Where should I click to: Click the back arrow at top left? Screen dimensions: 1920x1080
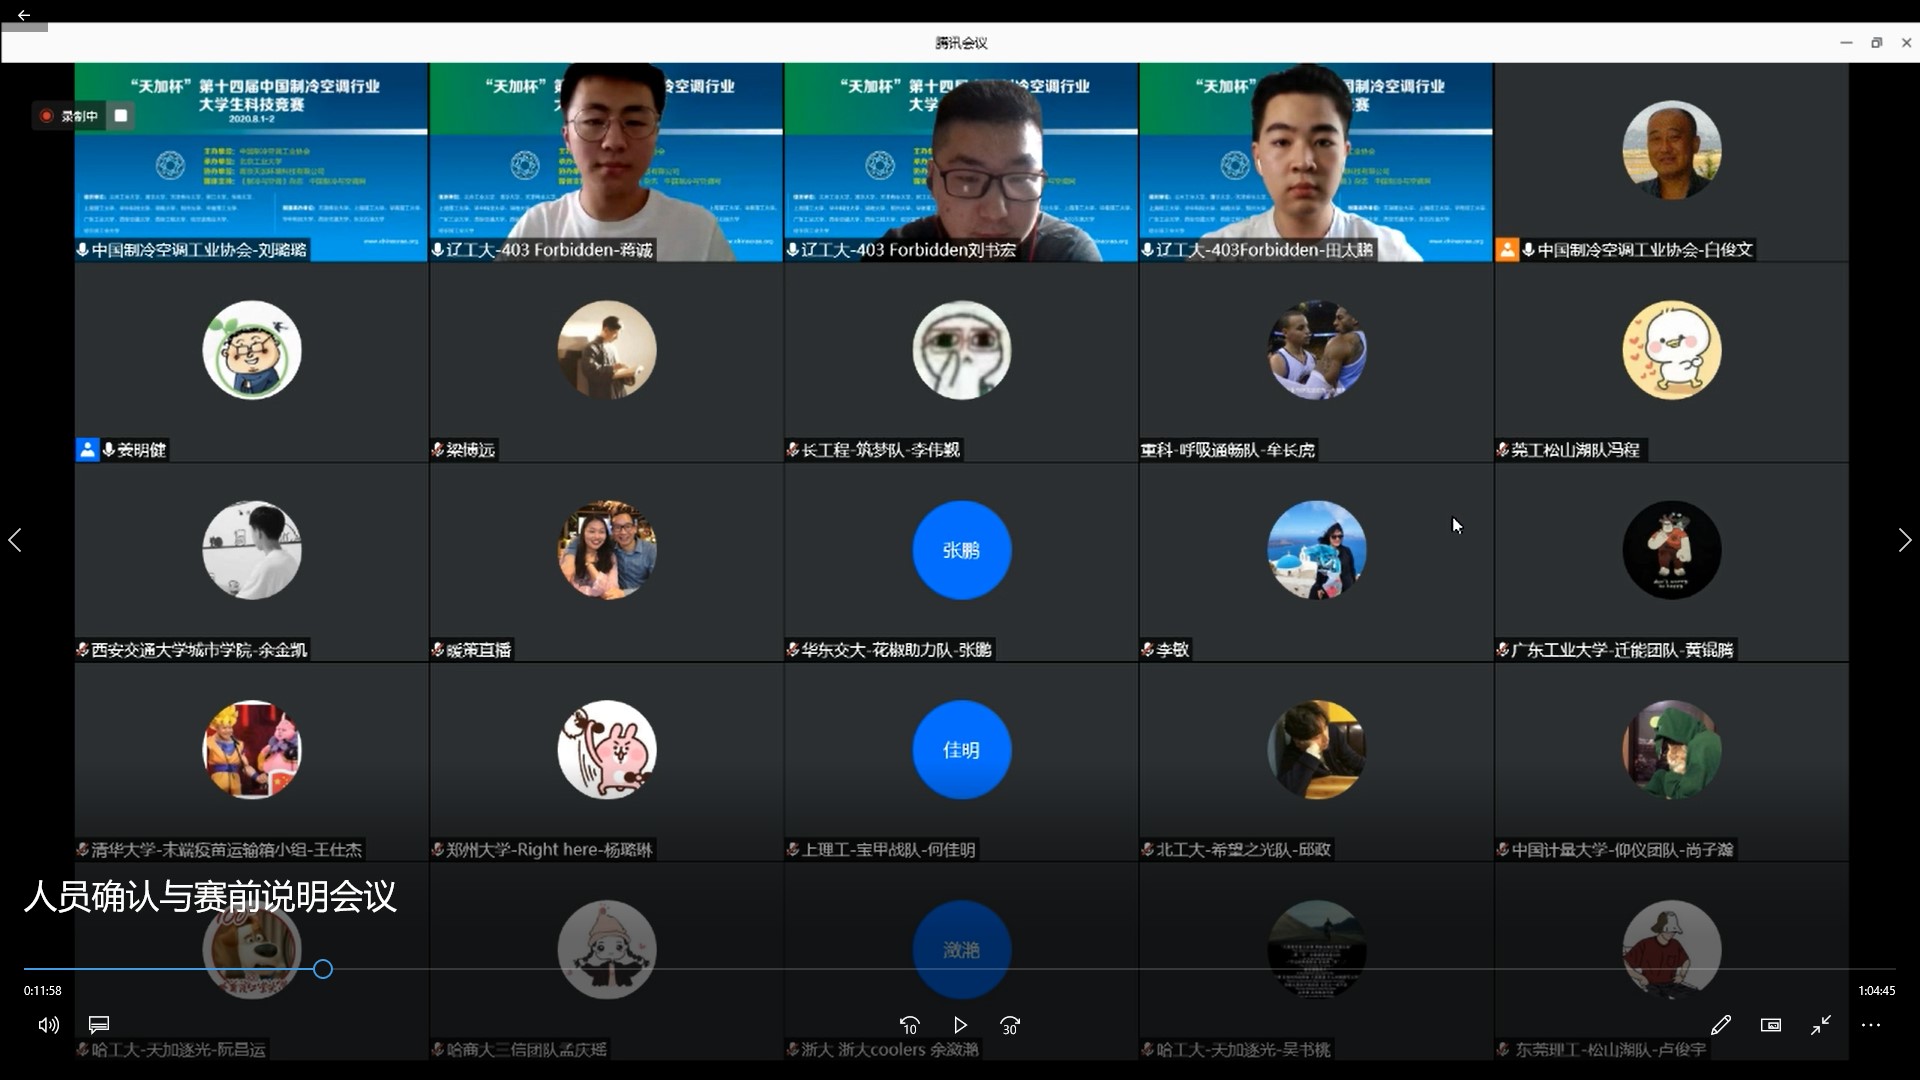coord(23,15)
